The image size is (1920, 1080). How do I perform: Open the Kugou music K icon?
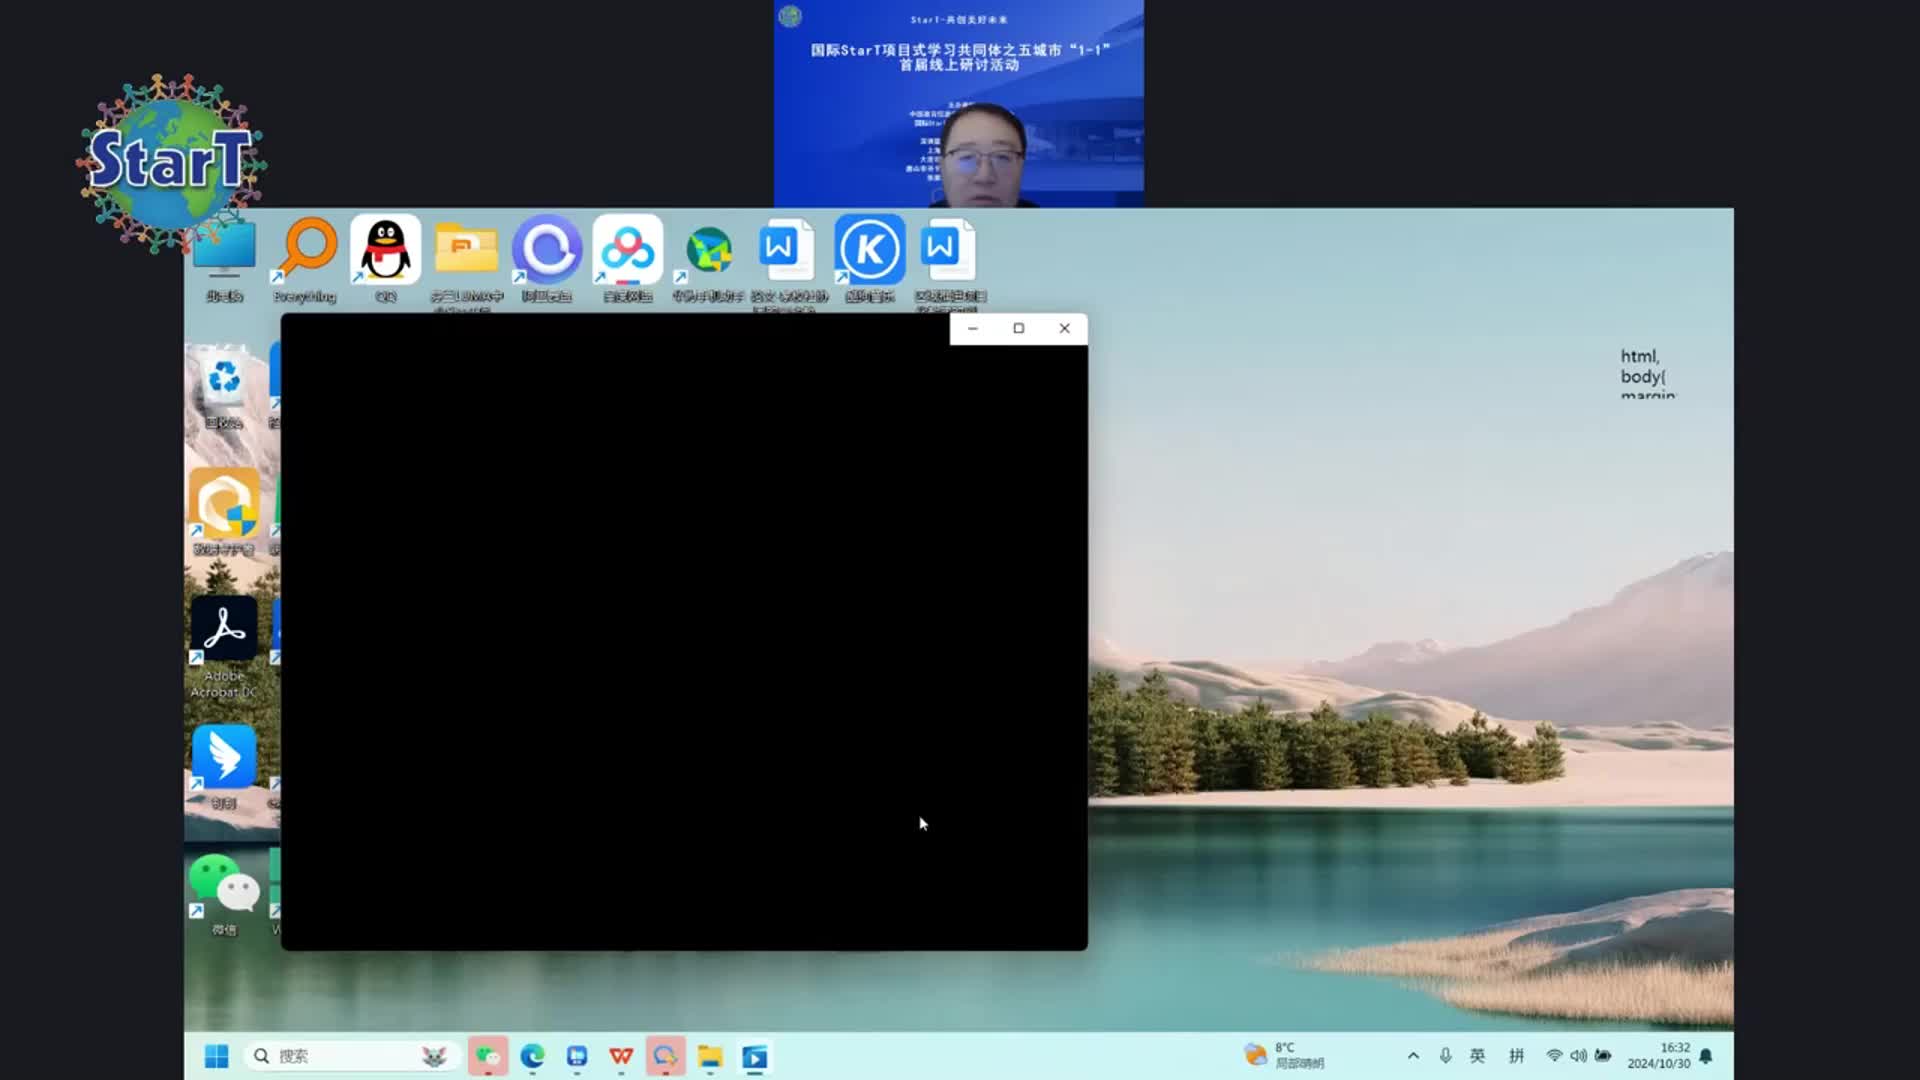(870, 251)
